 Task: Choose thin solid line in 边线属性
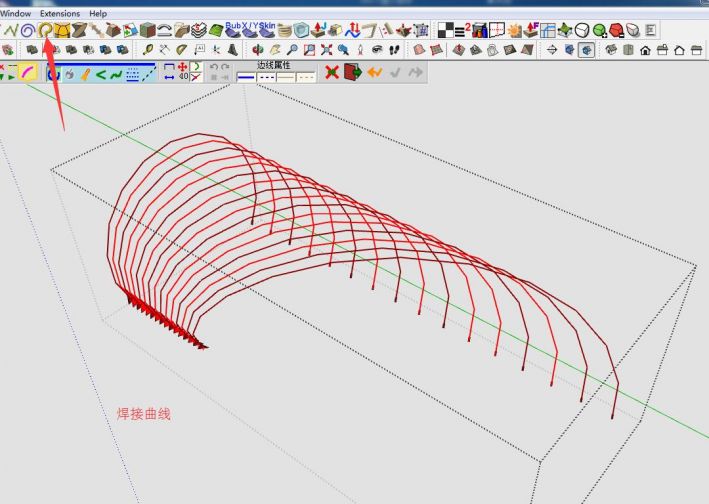[x=286, y=77]
